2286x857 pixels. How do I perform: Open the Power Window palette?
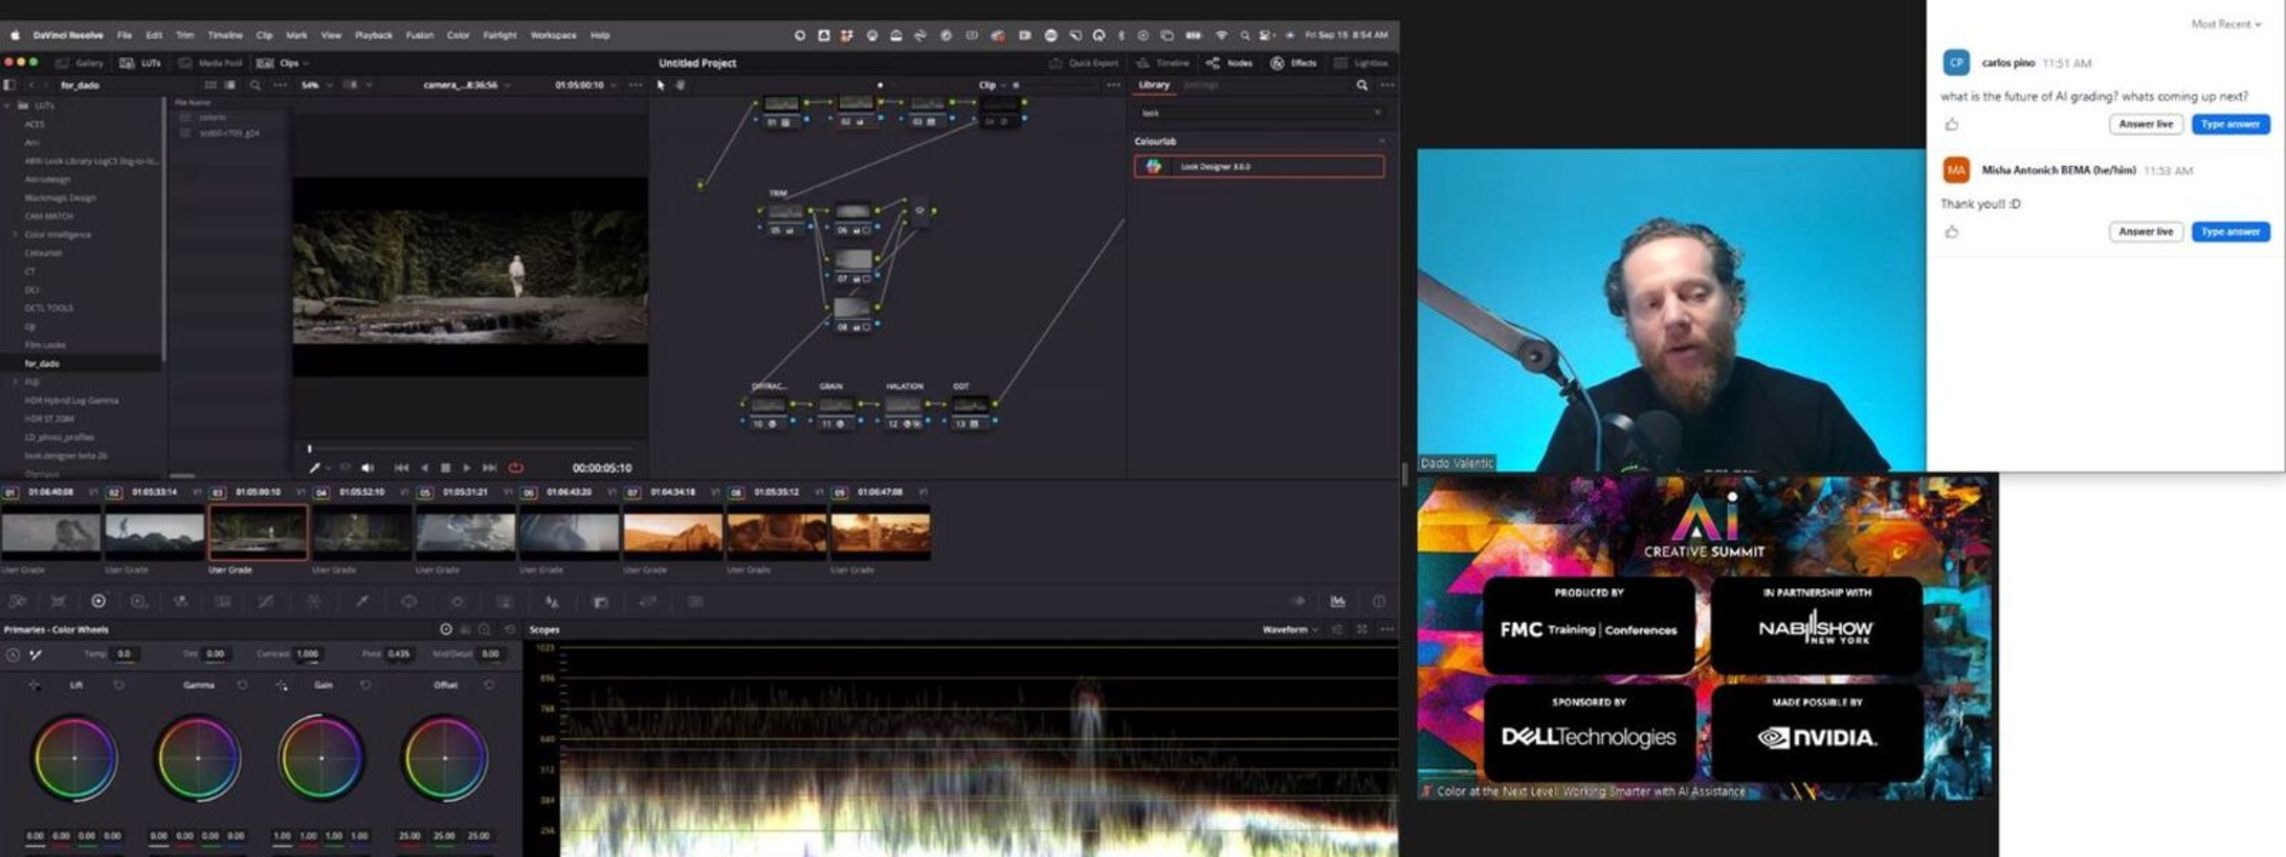[x=409, y=601]
